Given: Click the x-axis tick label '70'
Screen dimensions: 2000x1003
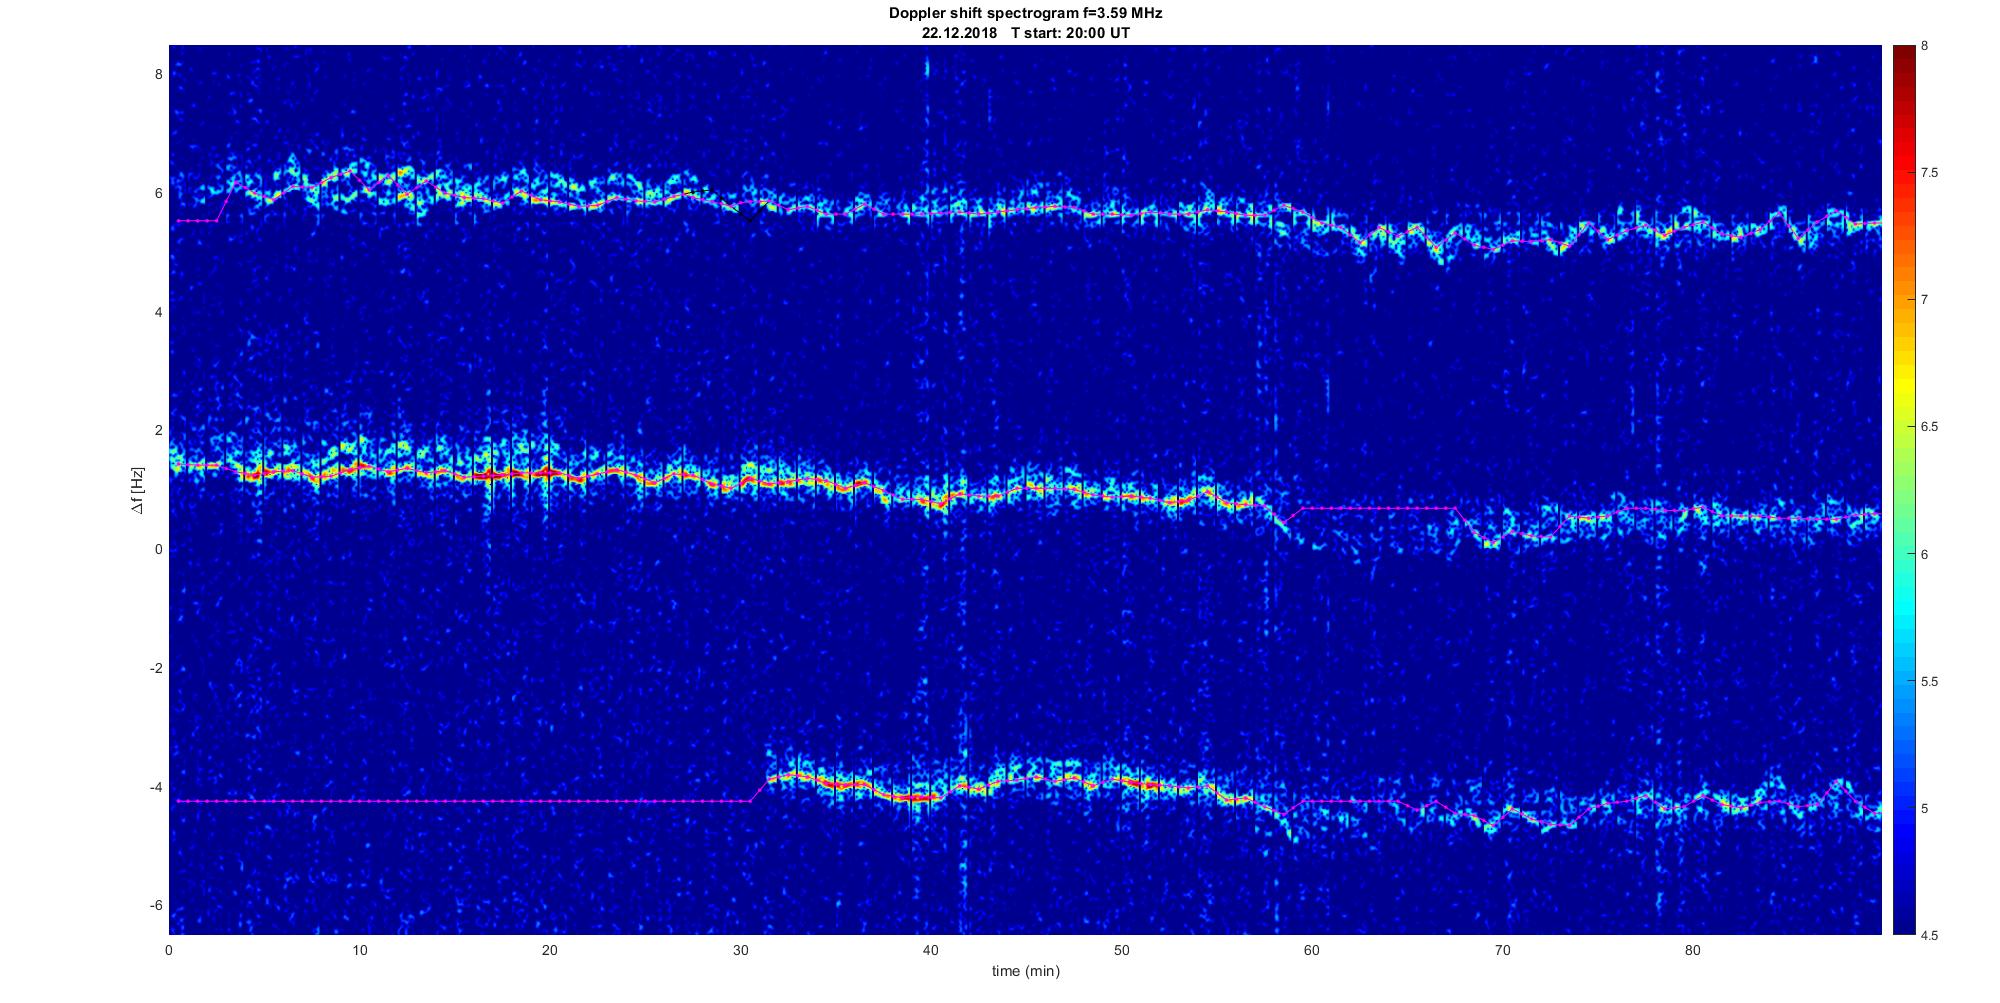Looking at the screenshot, I should coord(1502,950).
